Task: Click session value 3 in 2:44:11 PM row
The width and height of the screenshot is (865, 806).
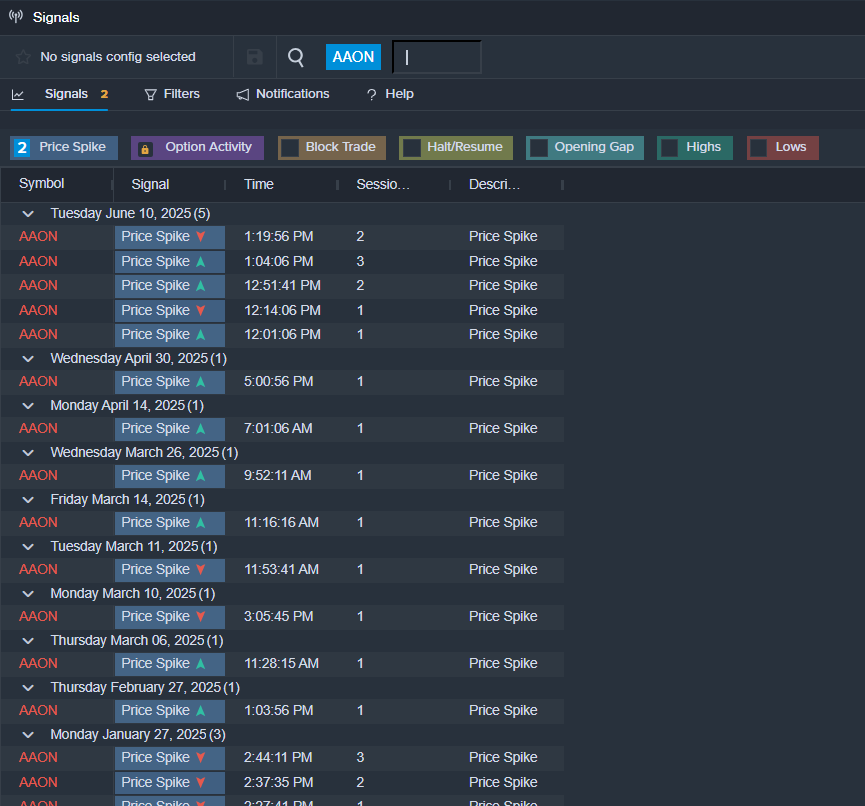Action: [360, 757]
